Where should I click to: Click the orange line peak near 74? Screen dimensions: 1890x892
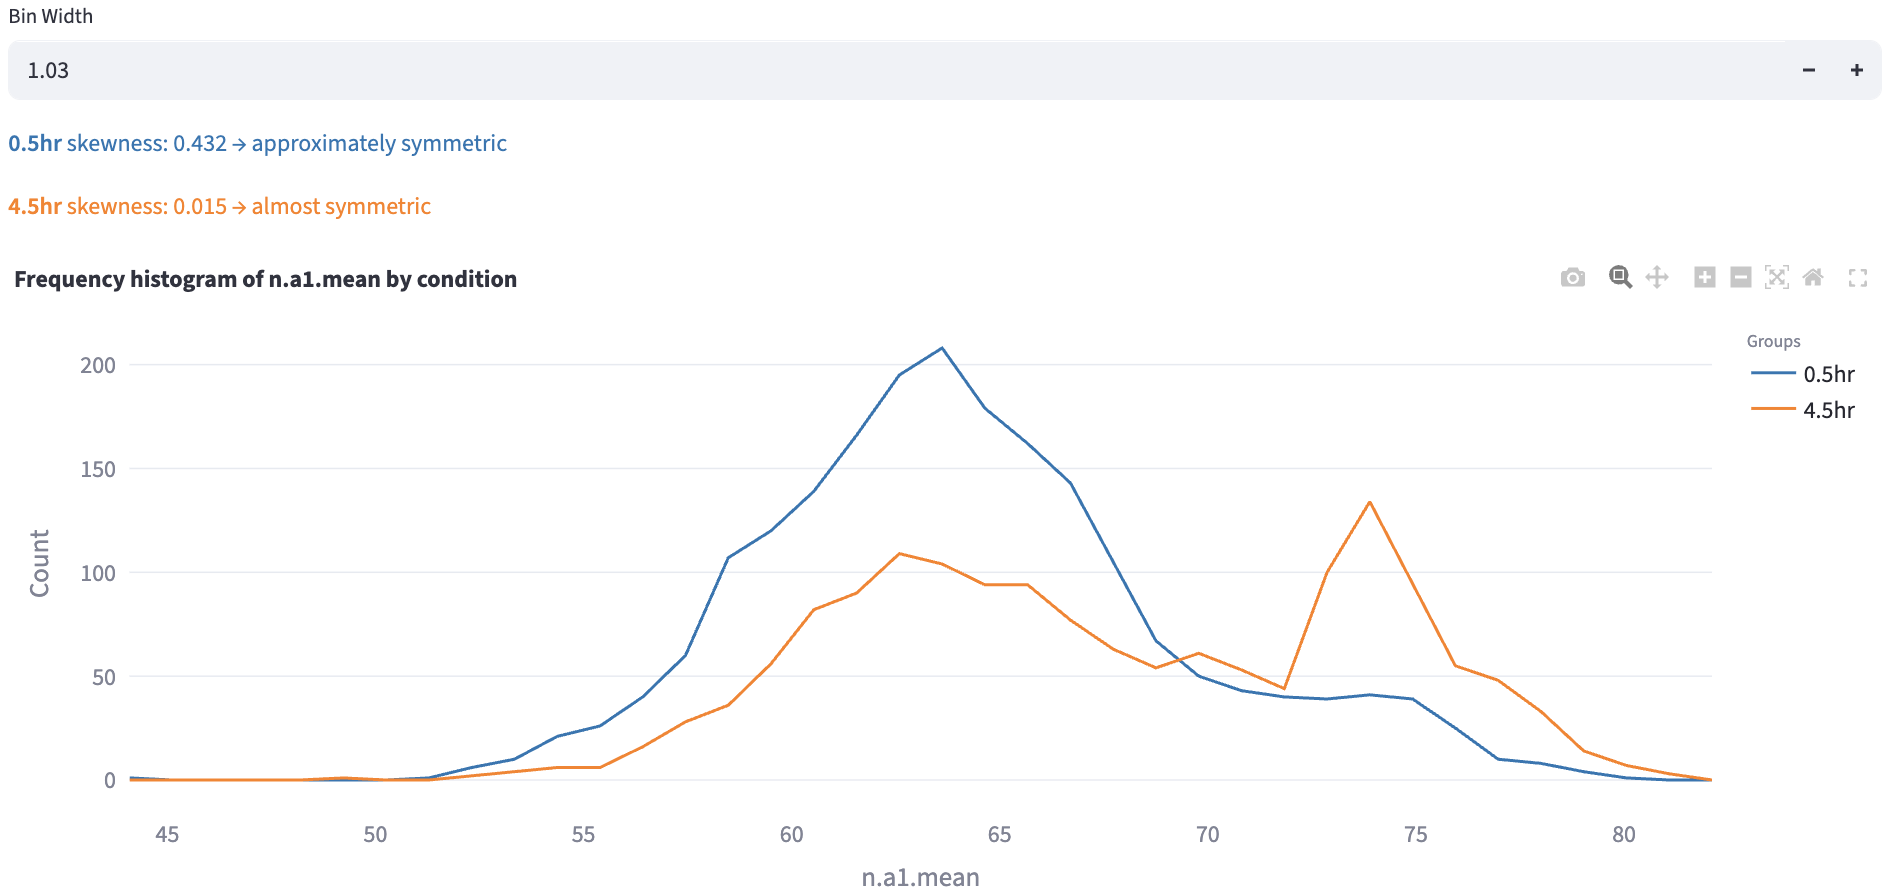pos(1369,502)
